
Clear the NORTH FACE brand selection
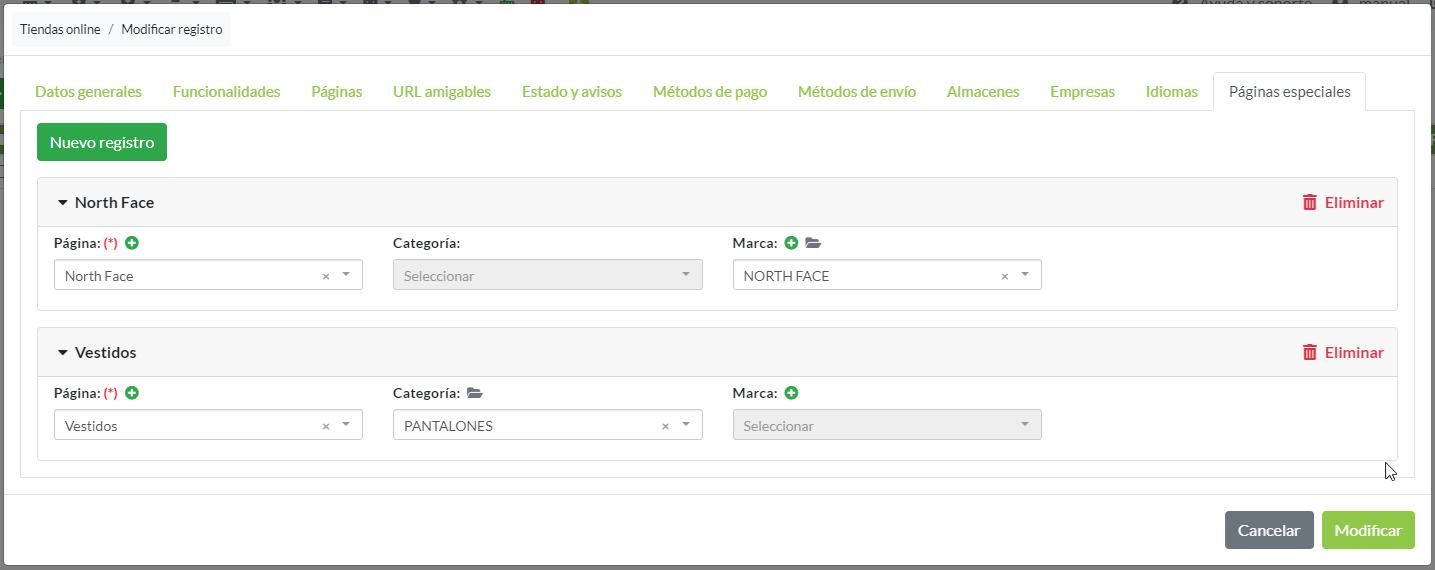tap(1005, 276)
